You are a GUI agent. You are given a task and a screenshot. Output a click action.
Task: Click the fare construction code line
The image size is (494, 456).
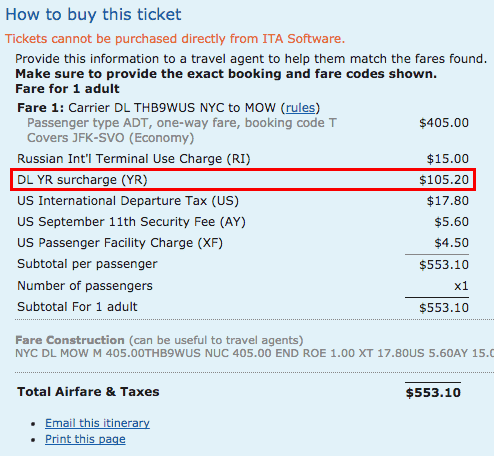coord(255,353)
